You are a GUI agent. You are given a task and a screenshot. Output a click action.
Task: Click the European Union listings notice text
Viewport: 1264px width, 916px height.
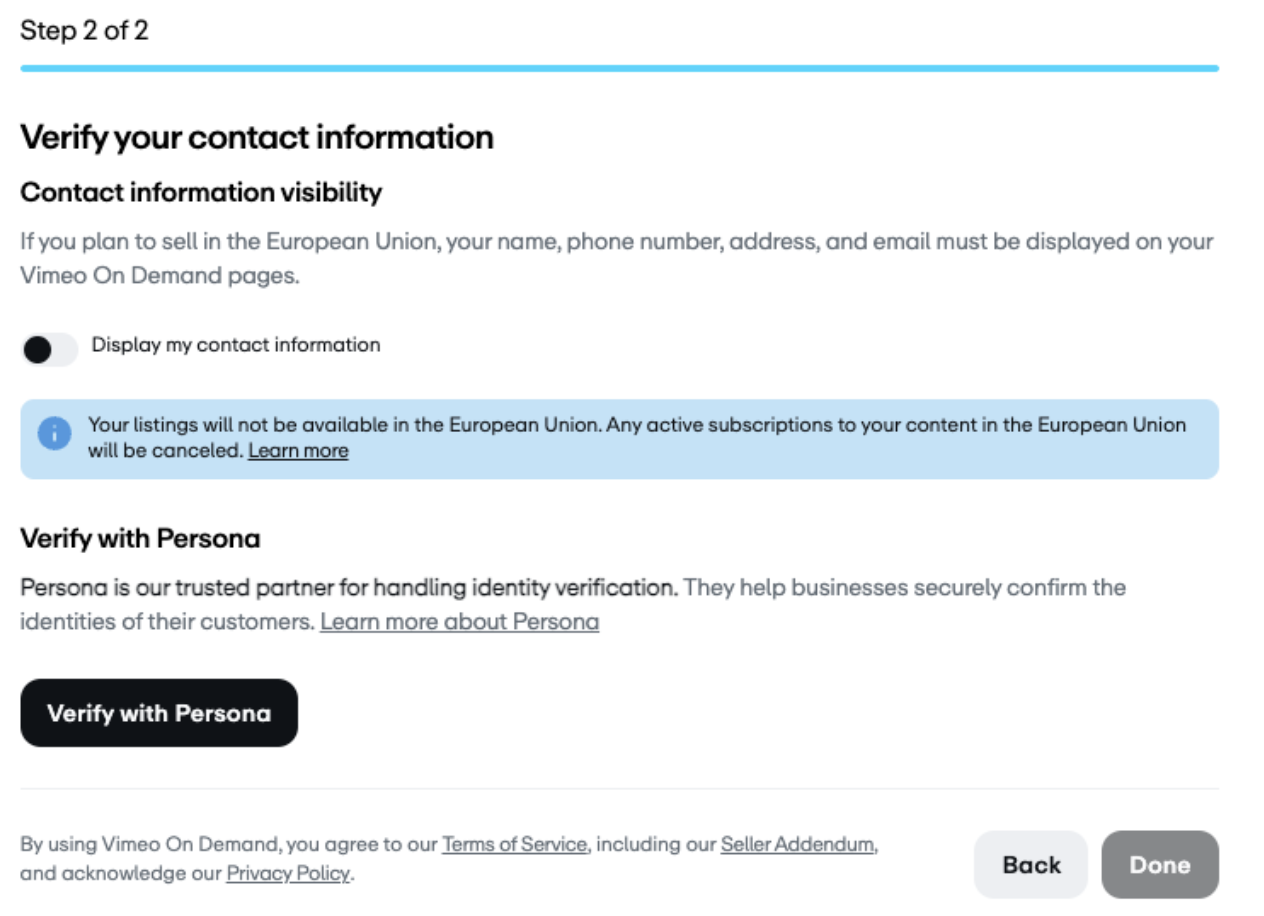[637, 438]
